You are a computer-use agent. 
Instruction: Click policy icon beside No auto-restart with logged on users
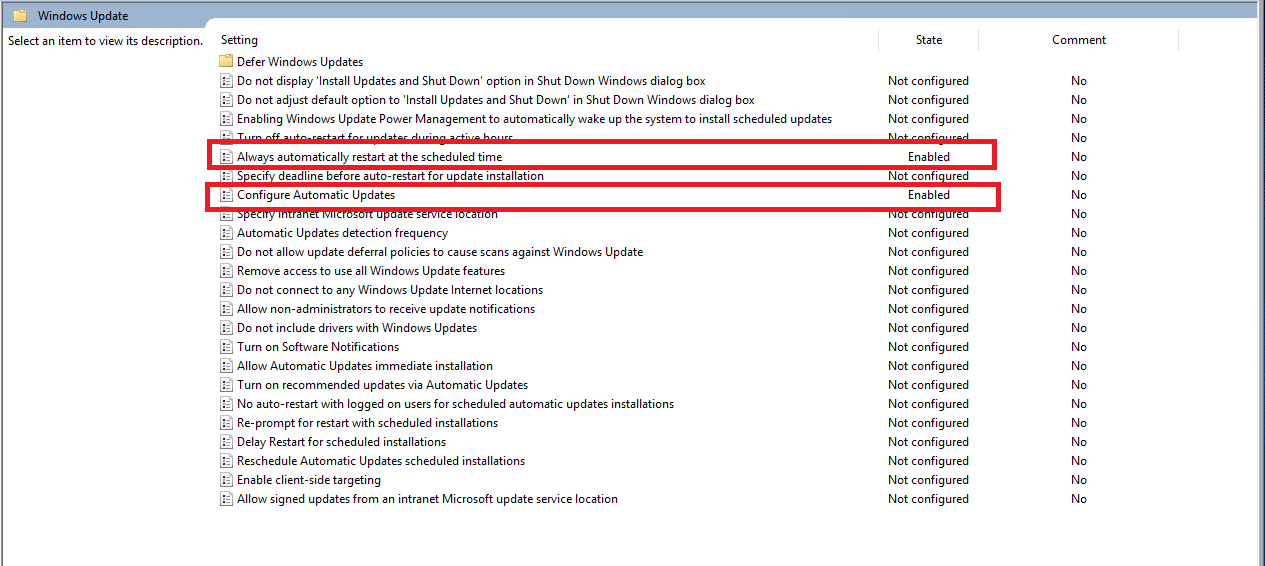226,404
